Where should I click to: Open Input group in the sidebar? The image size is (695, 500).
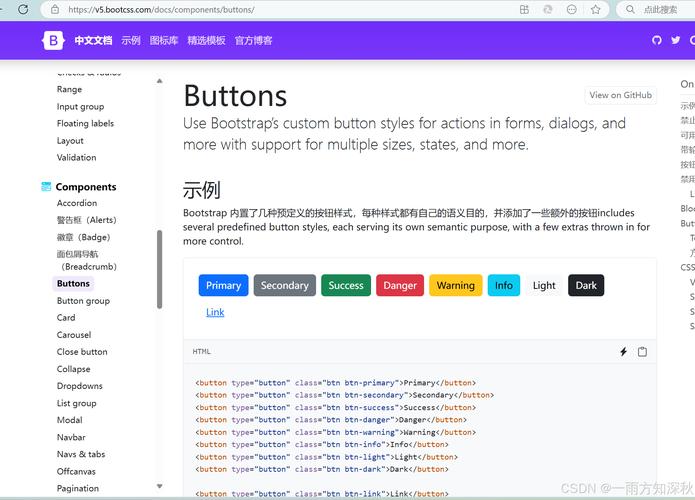(80, 107)
